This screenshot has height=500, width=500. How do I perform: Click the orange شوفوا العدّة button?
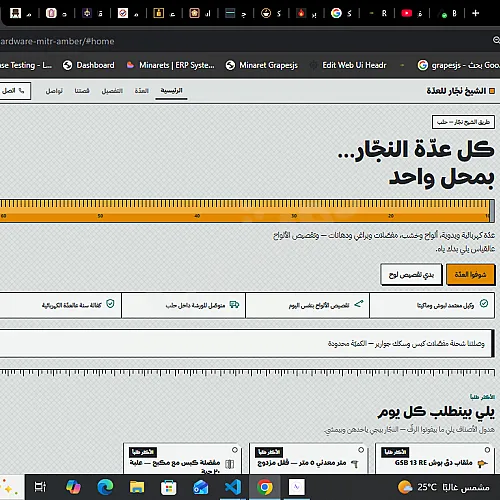[x=470, y=274]
